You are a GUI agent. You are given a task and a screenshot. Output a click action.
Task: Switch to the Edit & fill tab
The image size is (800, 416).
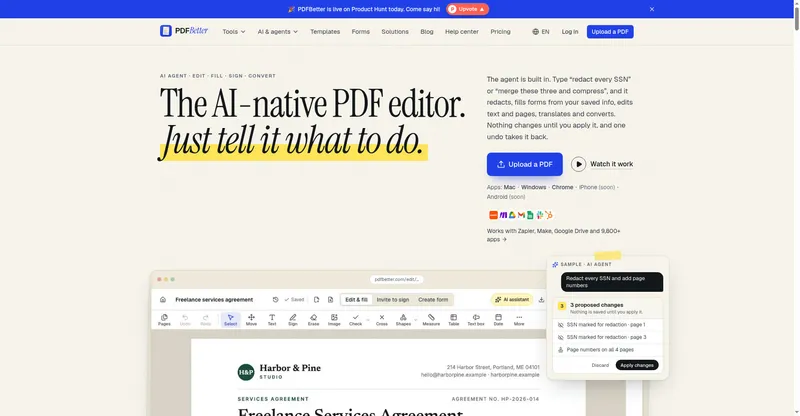point(356,300)
